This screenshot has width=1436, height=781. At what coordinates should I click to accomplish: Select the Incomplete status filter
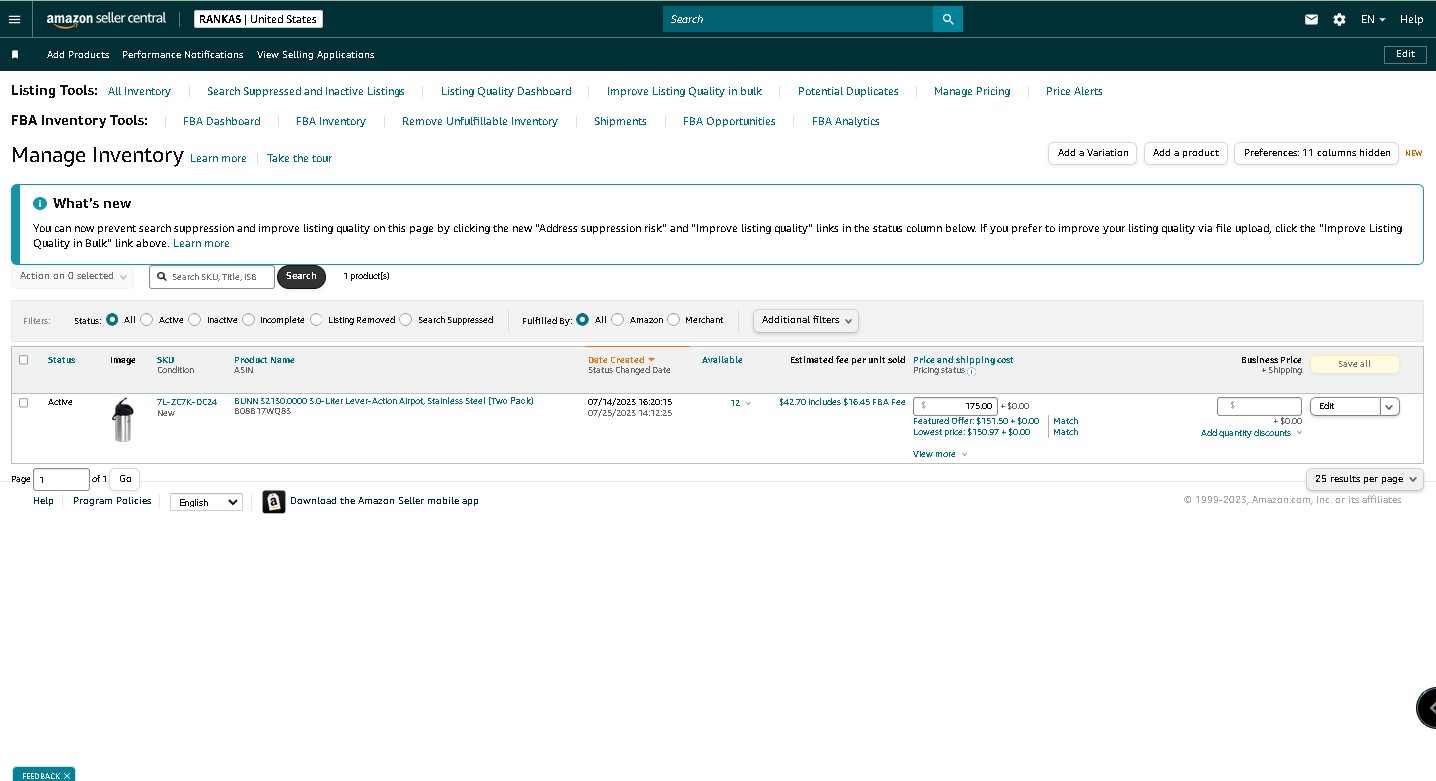tap(248, 320)
